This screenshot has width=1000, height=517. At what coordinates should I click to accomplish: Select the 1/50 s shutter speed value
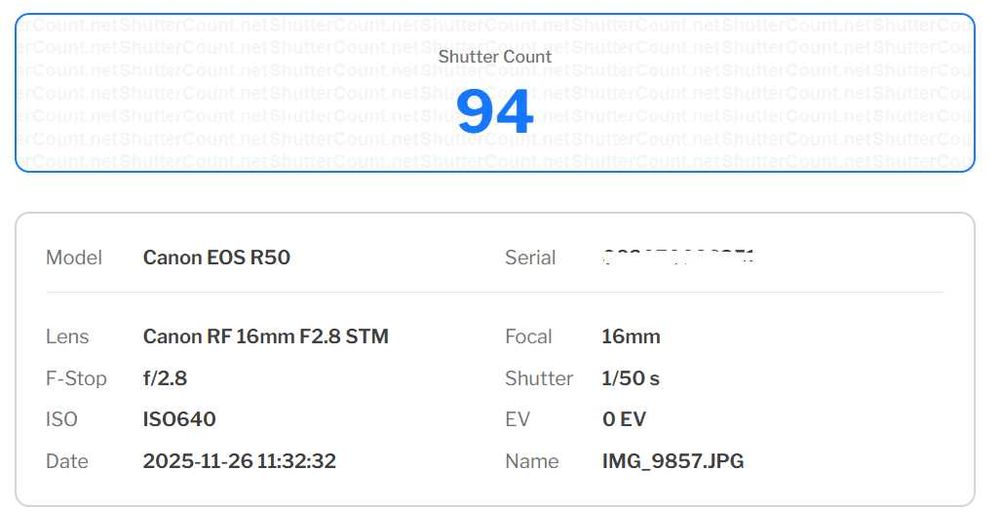[631, 379]
